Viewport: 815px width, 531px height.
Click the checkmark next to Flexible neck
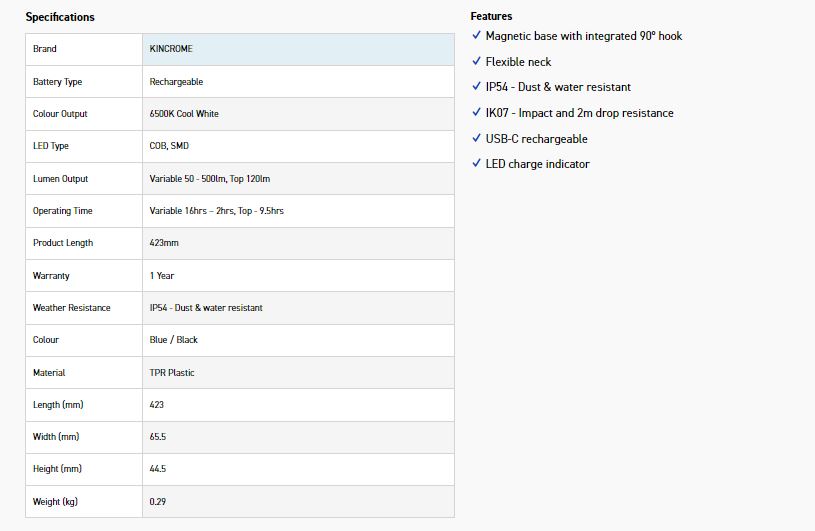click(x=476, y=62)
